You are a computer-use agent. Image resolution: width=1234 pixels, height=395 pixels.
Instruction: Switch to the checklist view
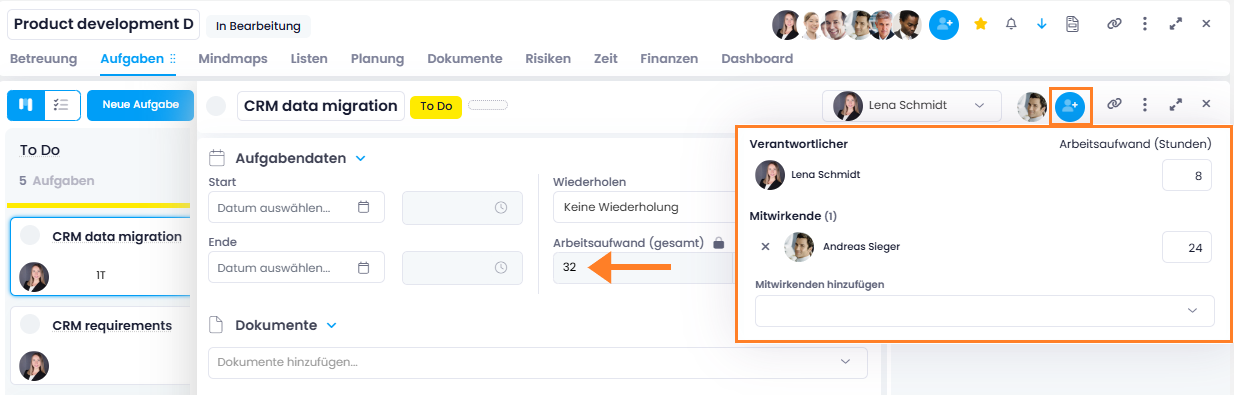pos(62,104)
